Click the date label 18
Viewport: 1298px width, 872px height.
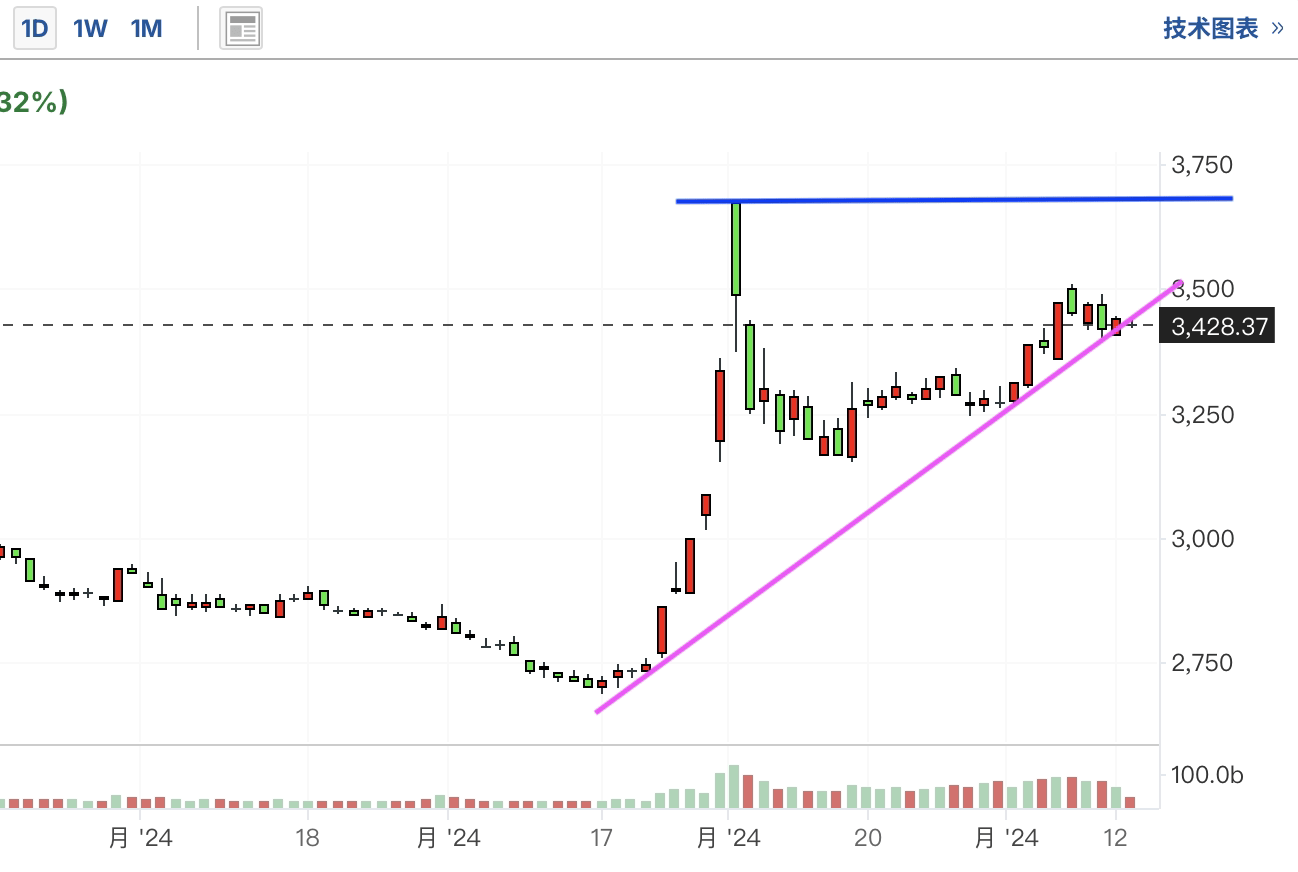tap(307, 837)
